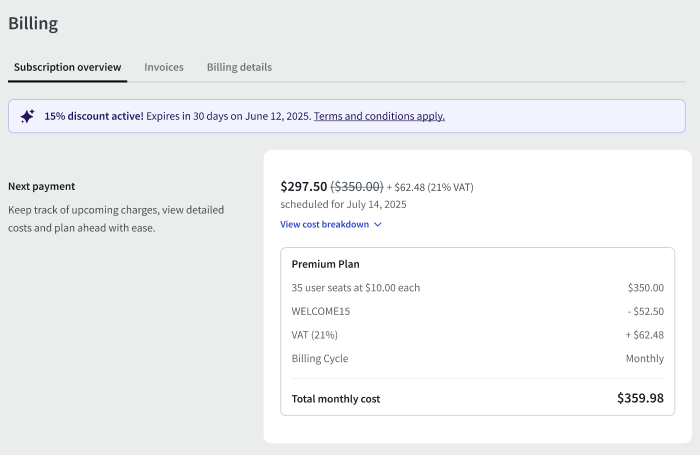Click 'scheduled for July 14, 2025' text
This screenshot has height=456, width=700.
pyautogui.click(x=343, y=205)
